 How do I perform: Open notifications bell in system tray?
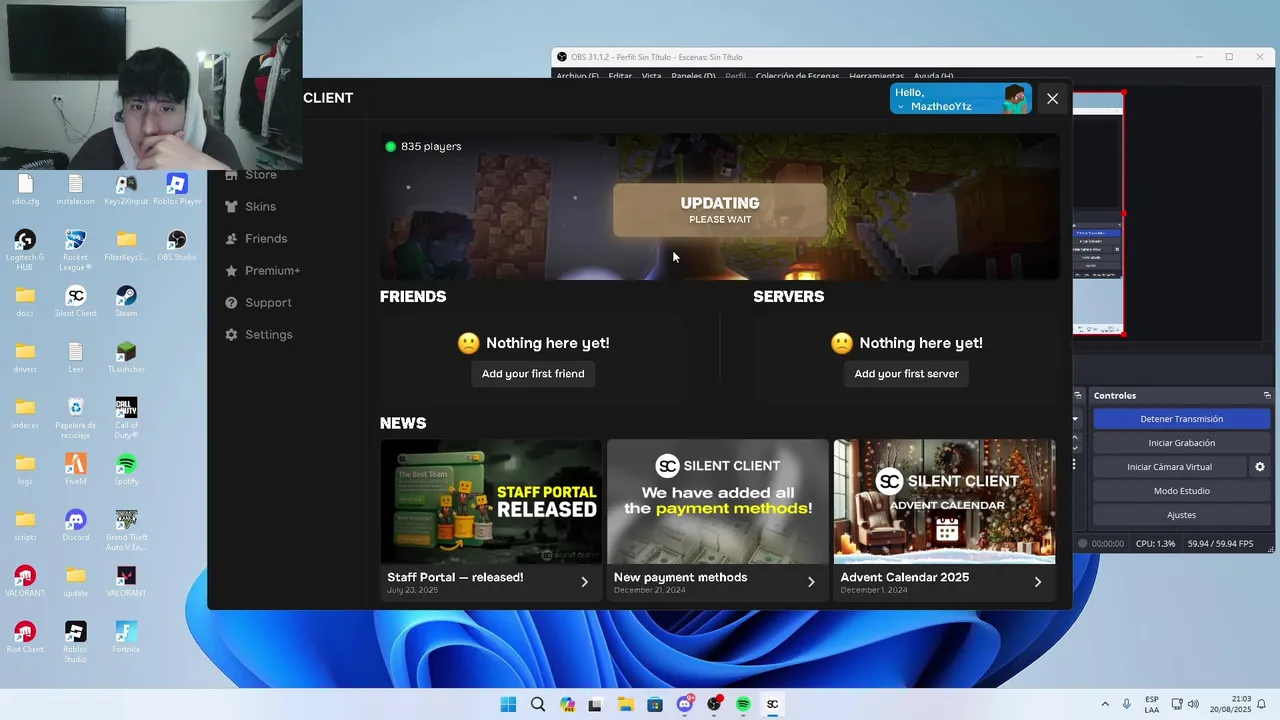pos(1262,704)
